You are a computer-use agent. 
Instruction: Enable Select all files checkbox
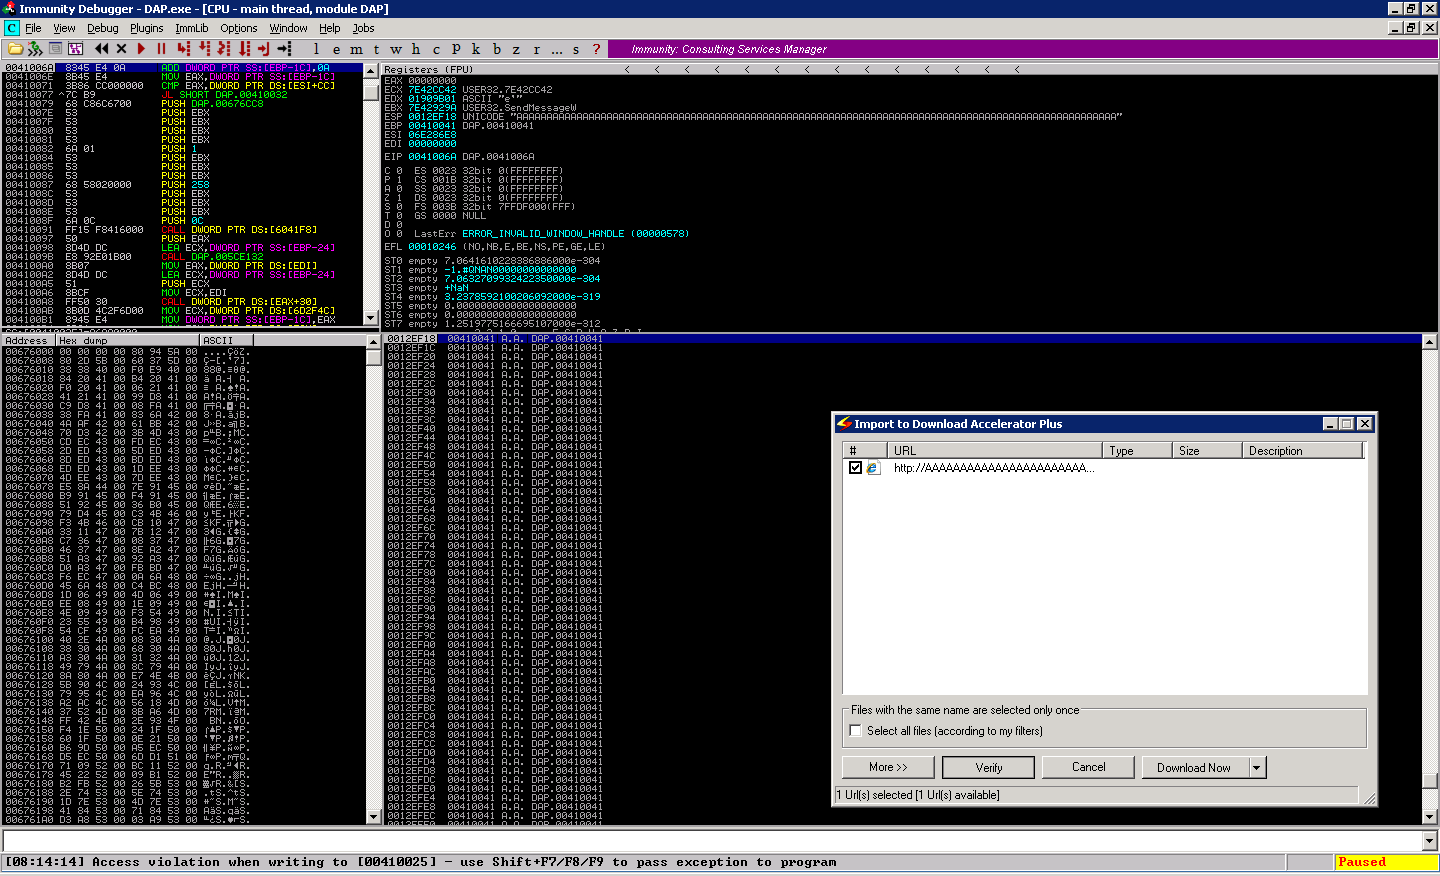(x=855, y=731)
